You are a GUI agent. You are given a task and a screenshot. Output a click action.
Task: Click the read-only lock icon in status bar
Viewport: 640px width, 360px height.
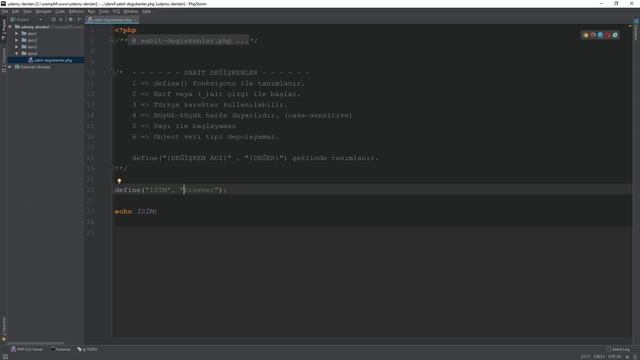pos(627,357)
